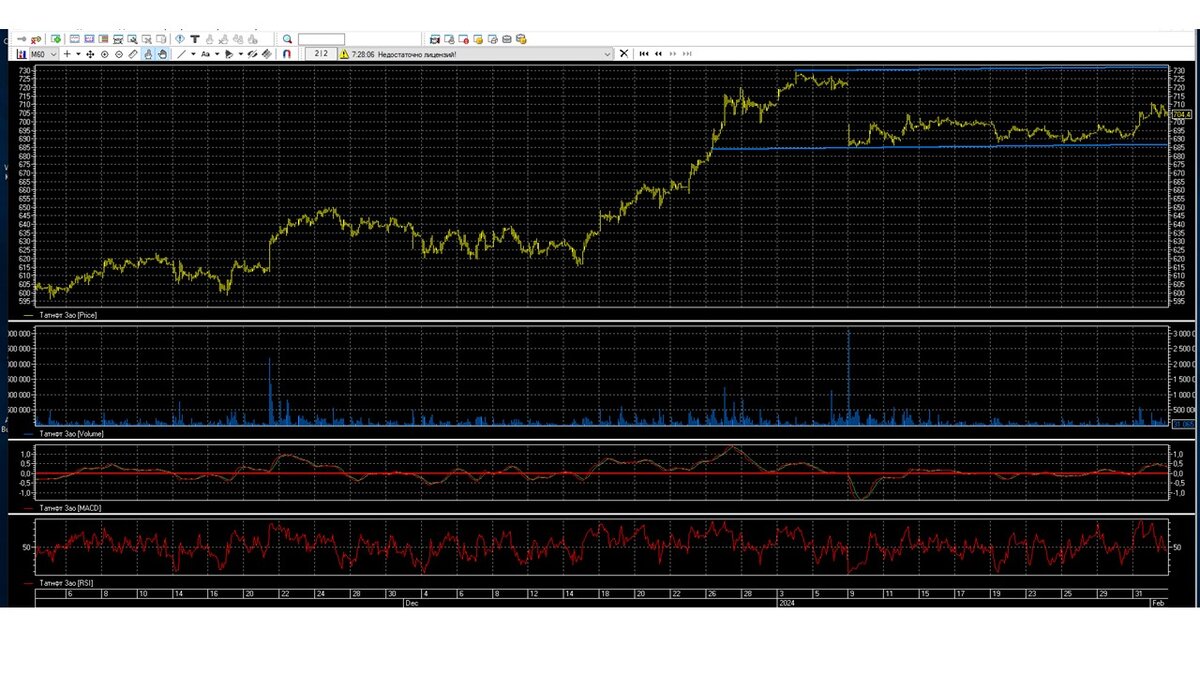
Task: Click the bar chart type icon
Action: 21,54
